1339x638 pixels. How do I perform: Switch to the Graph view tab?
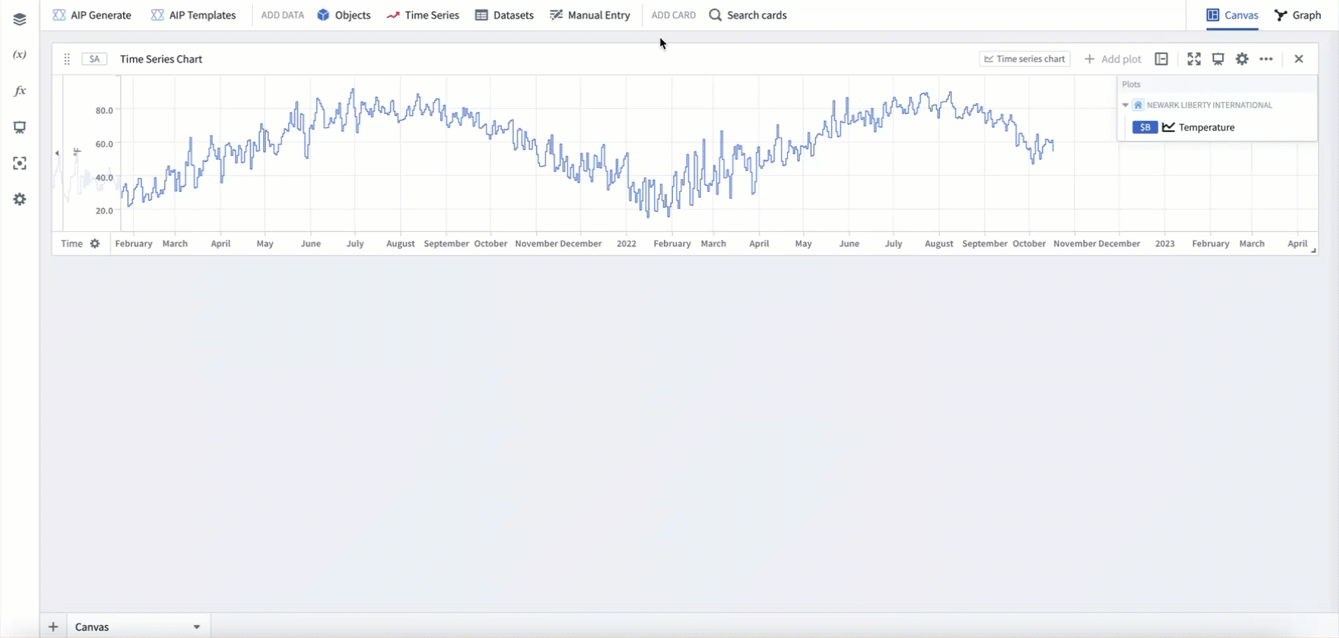[x=1297, y=15]
